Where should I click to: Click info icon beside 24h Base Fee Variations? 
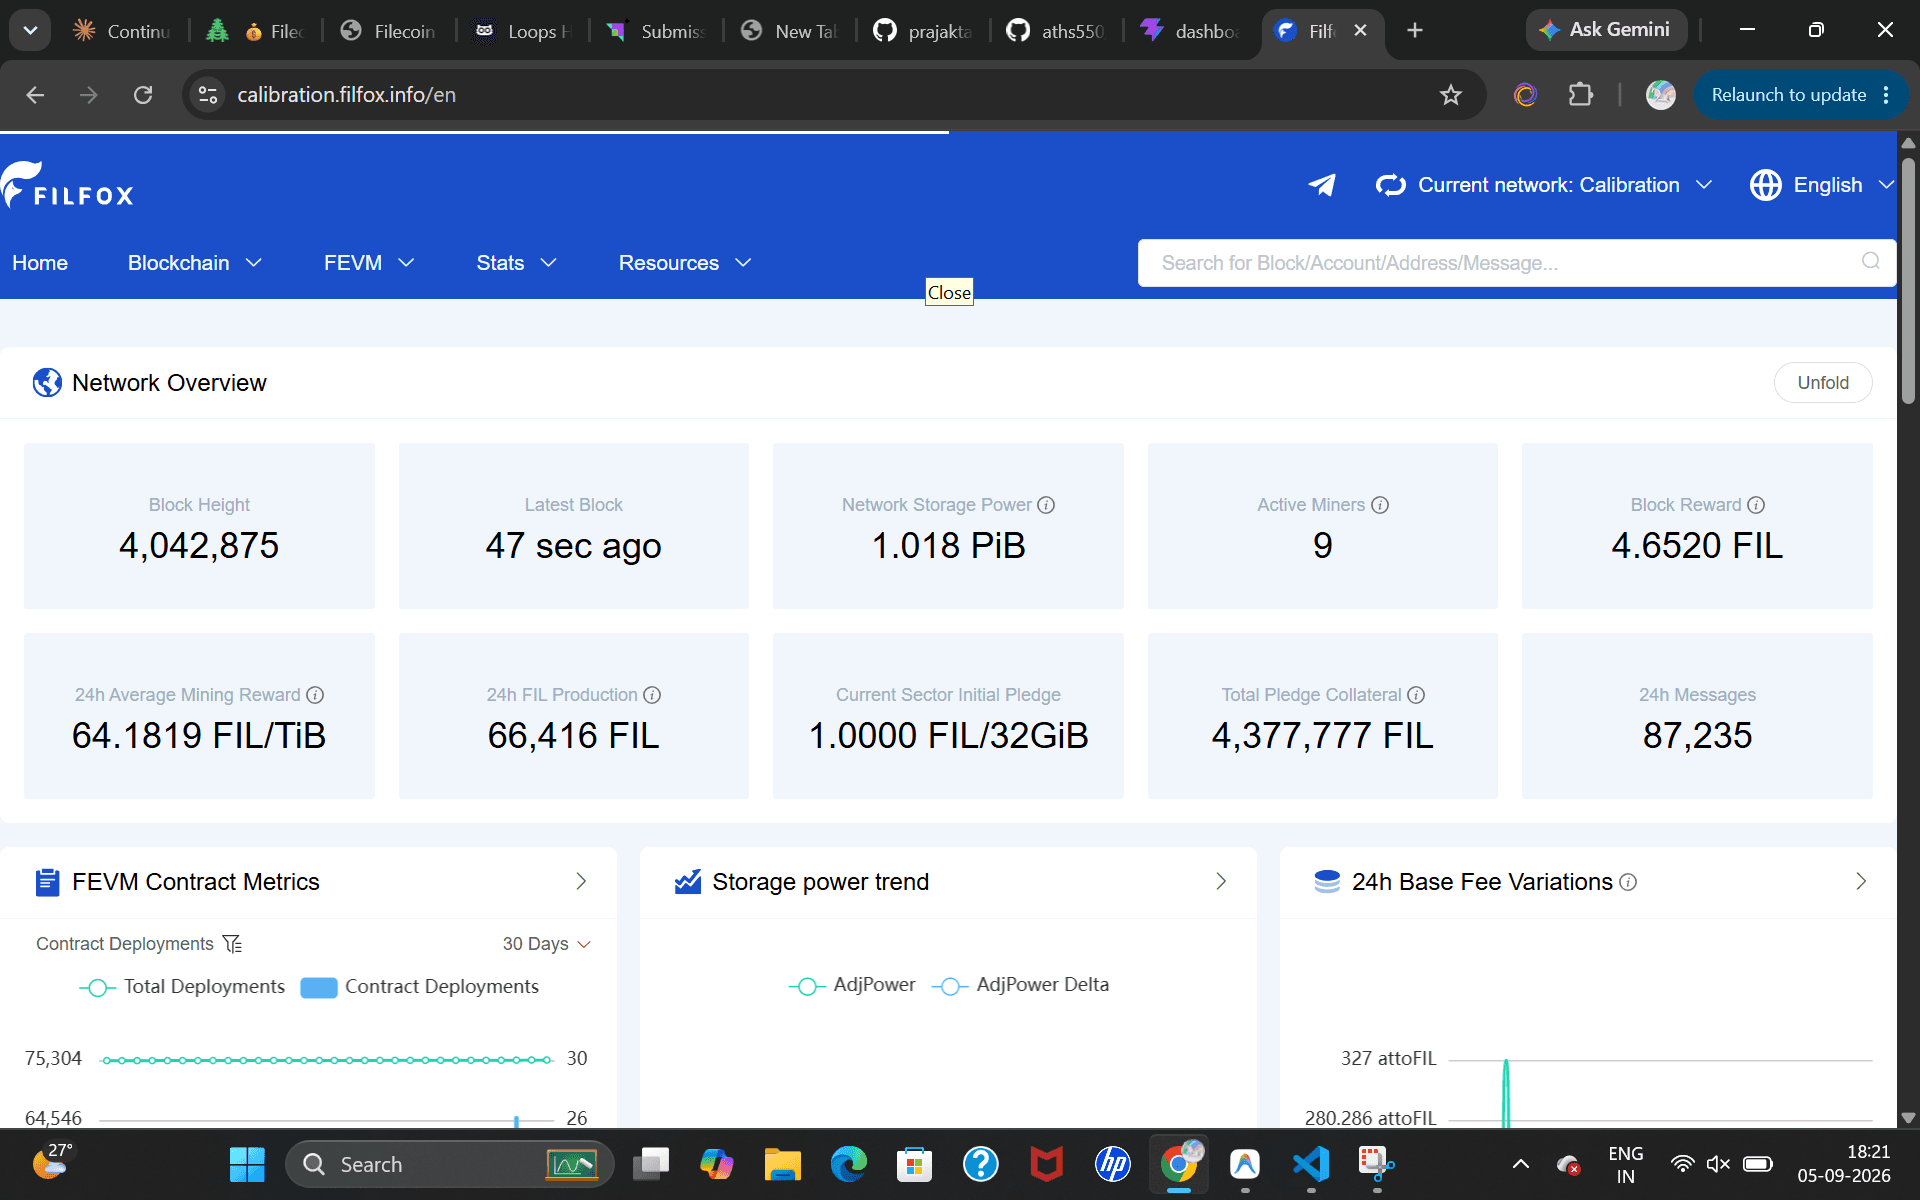(1628, 882)
